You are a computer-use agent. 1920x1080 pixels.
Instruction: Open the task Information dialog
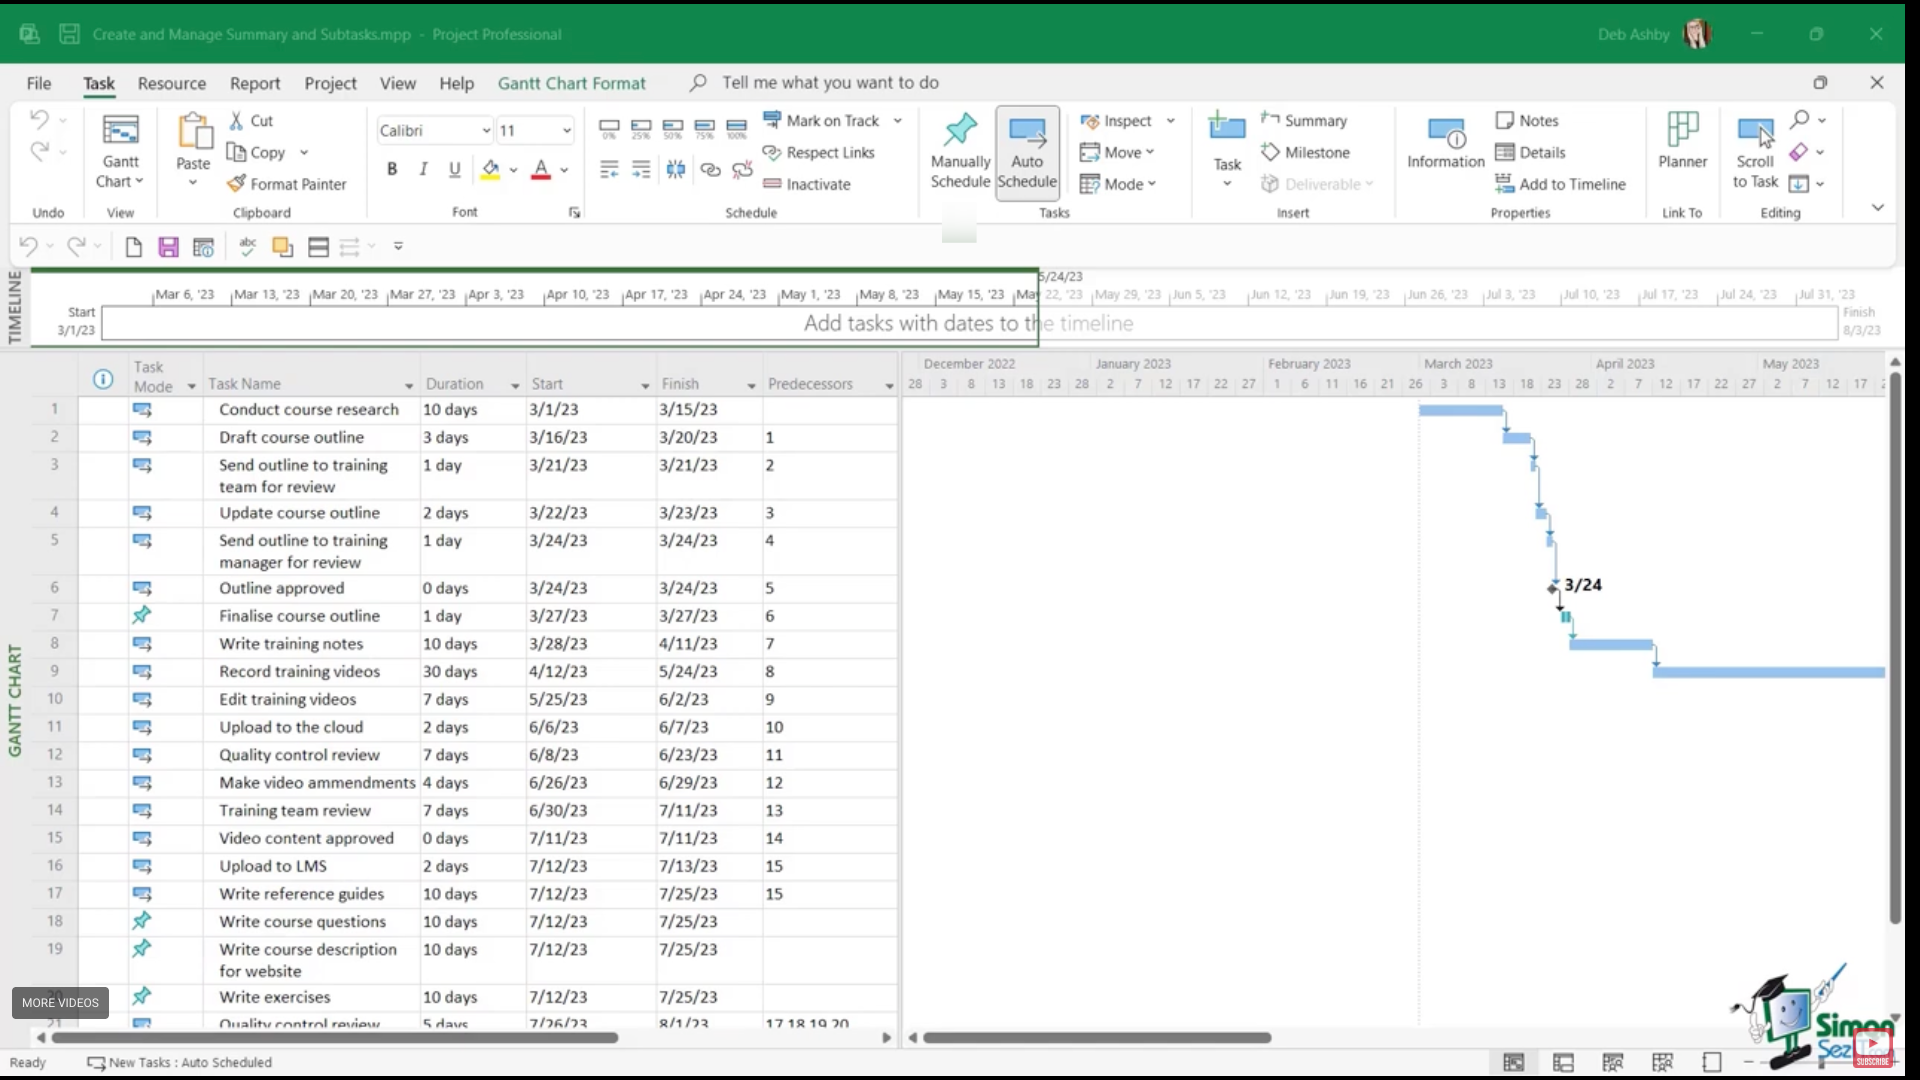[1445, 142]
